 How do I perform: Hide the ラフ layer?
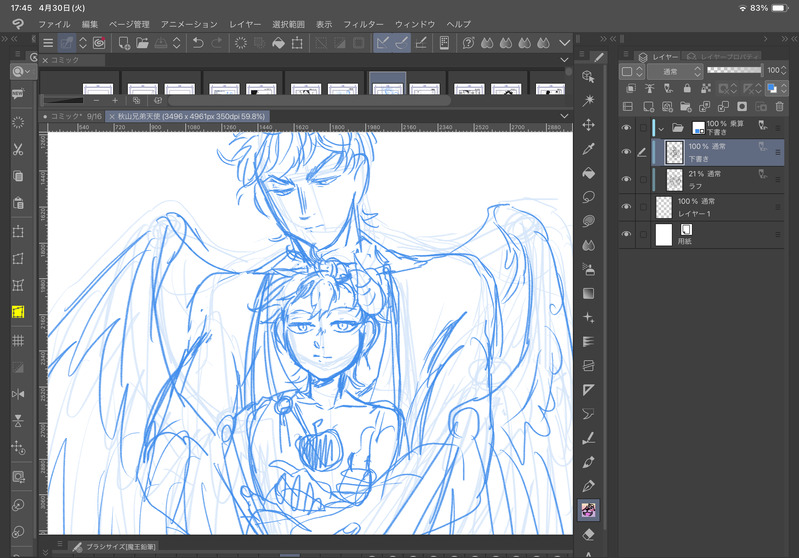coord(626,179)
